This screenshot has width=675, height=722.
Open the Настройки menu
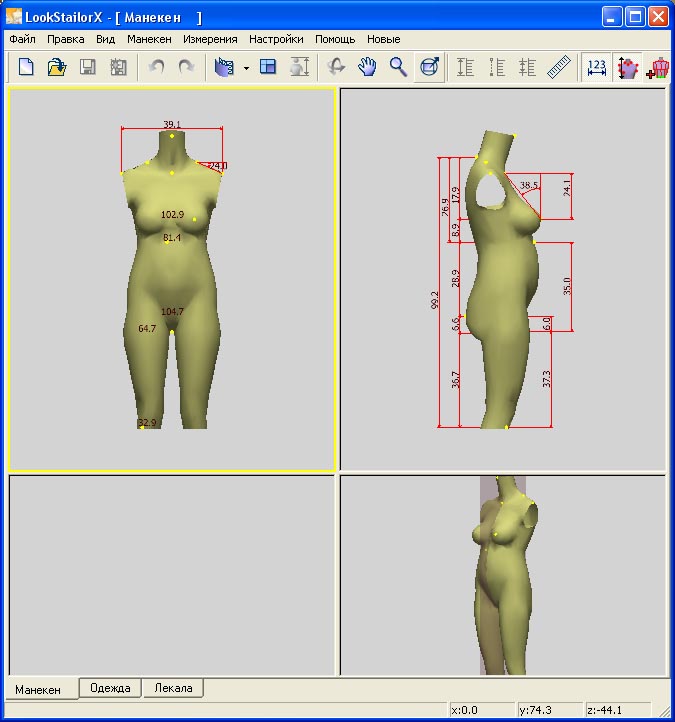276,40
